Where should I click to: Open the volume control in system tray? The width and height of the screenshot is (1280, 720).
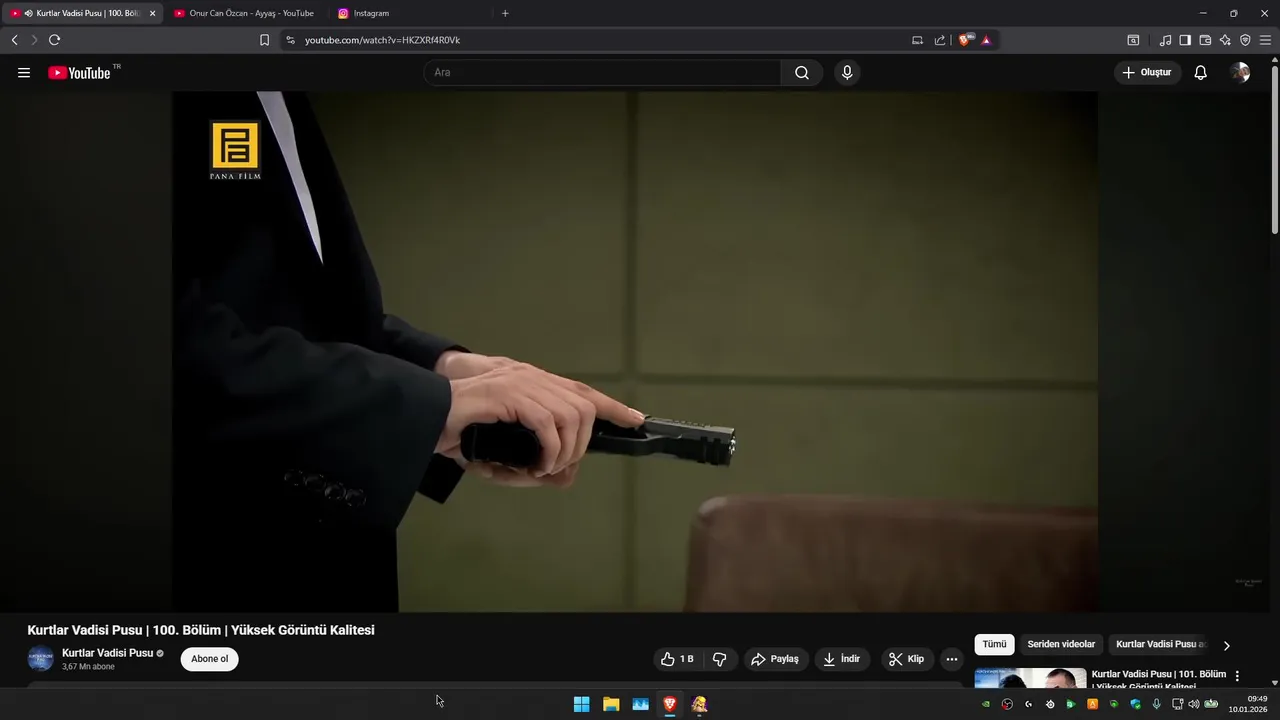1193,704
